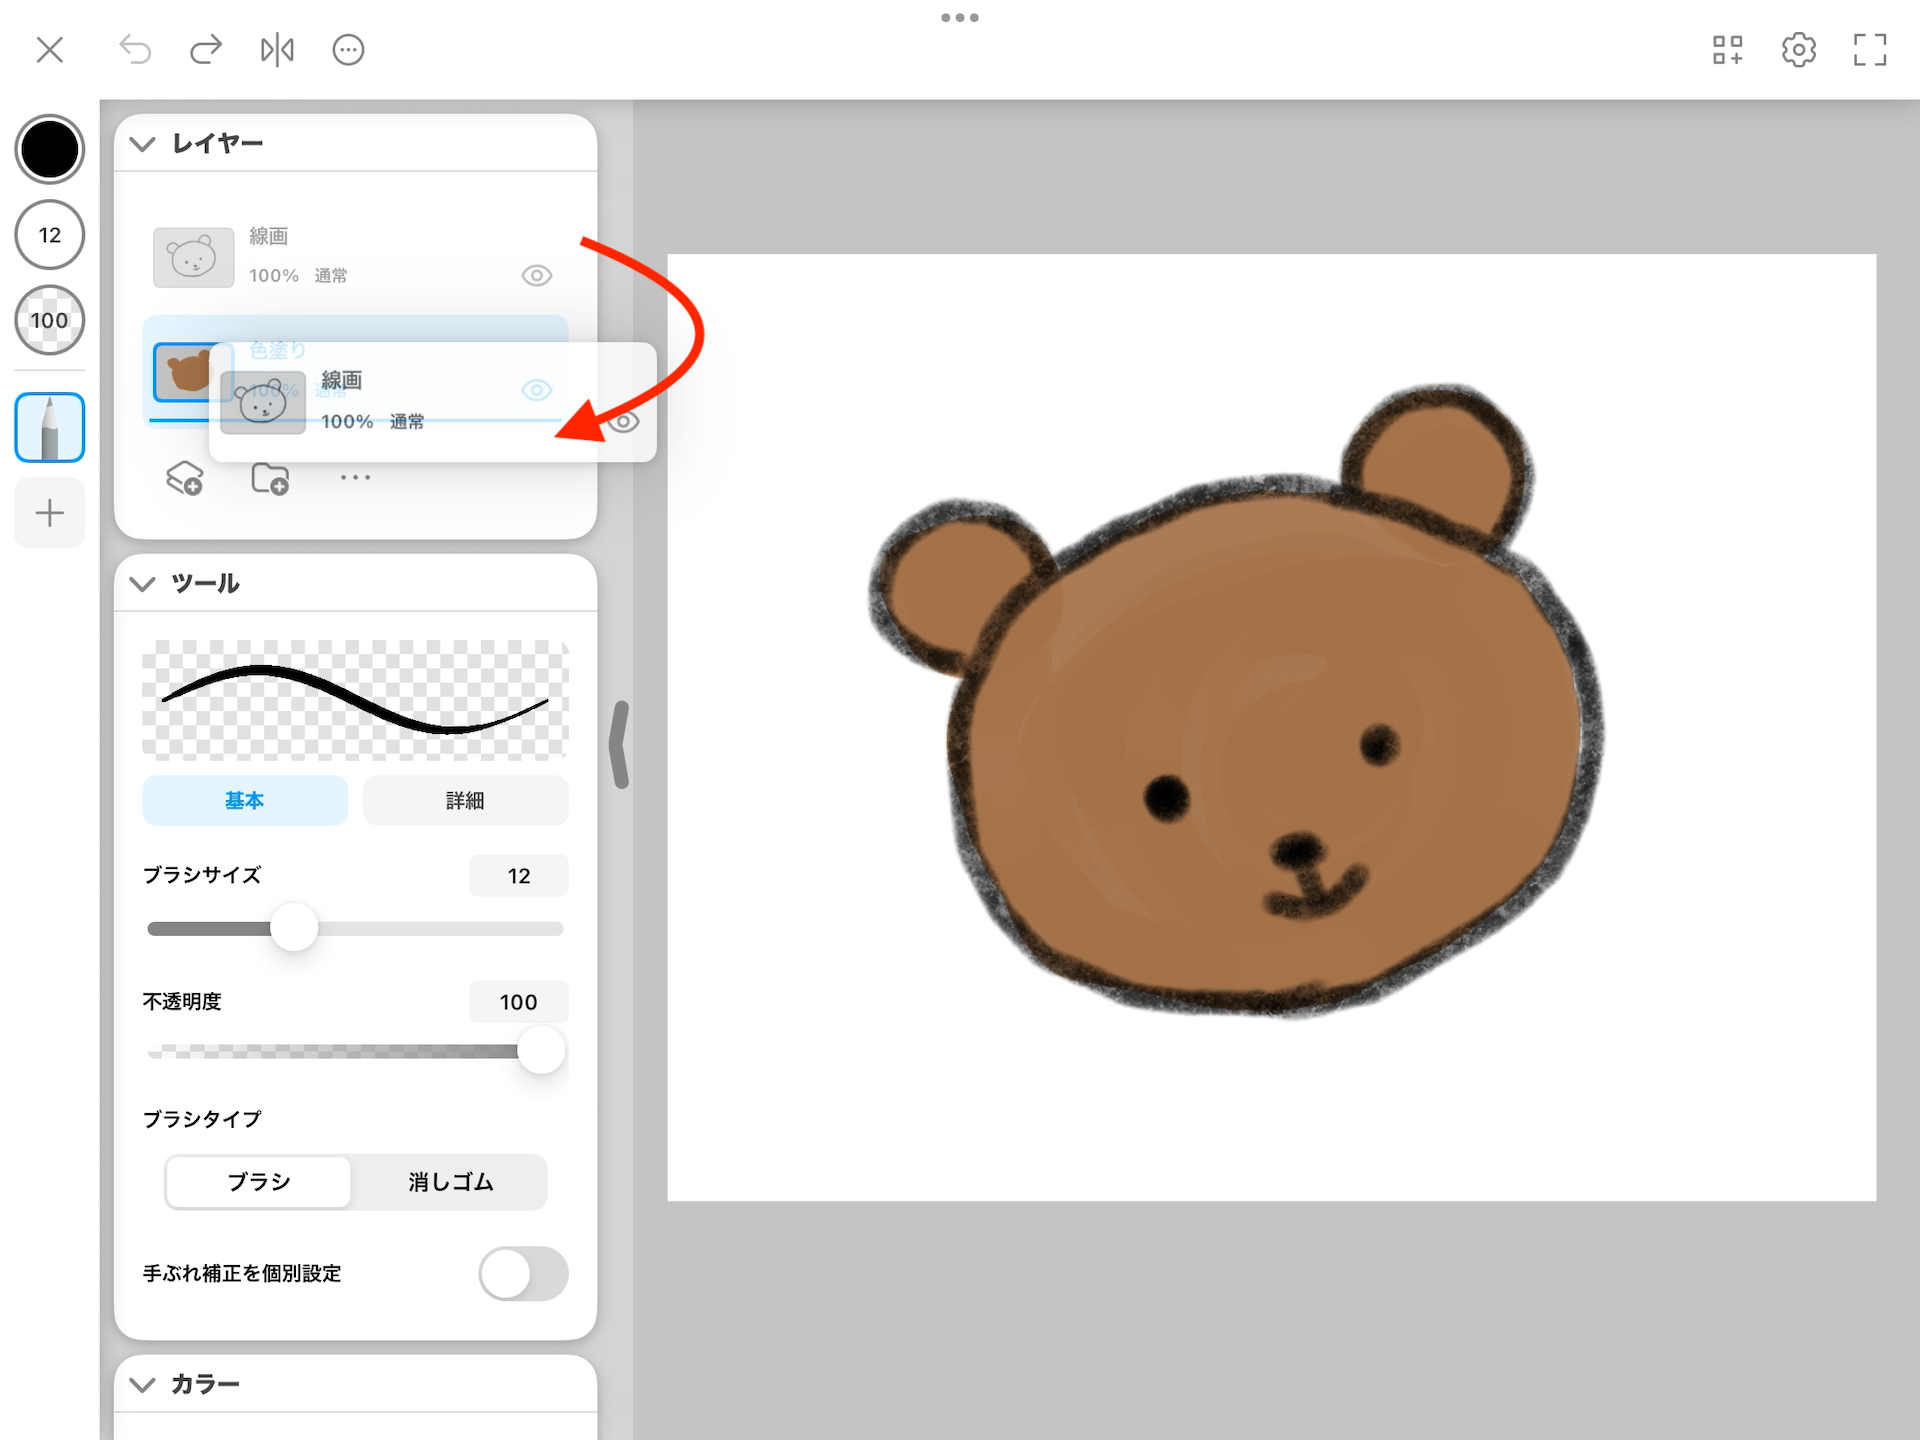This screenshot has height=1440, width=1920.
Task: Enter fullscreen mode with corner brackets icon
Action: point(1869,50)
